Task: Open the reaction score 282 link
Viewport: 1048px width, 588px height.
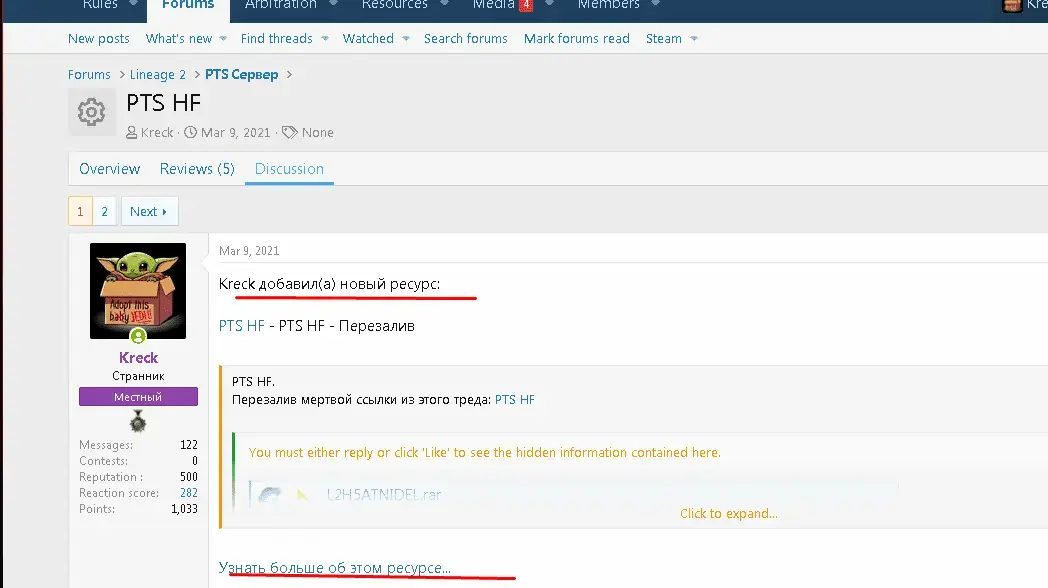Action: [188, 492]
